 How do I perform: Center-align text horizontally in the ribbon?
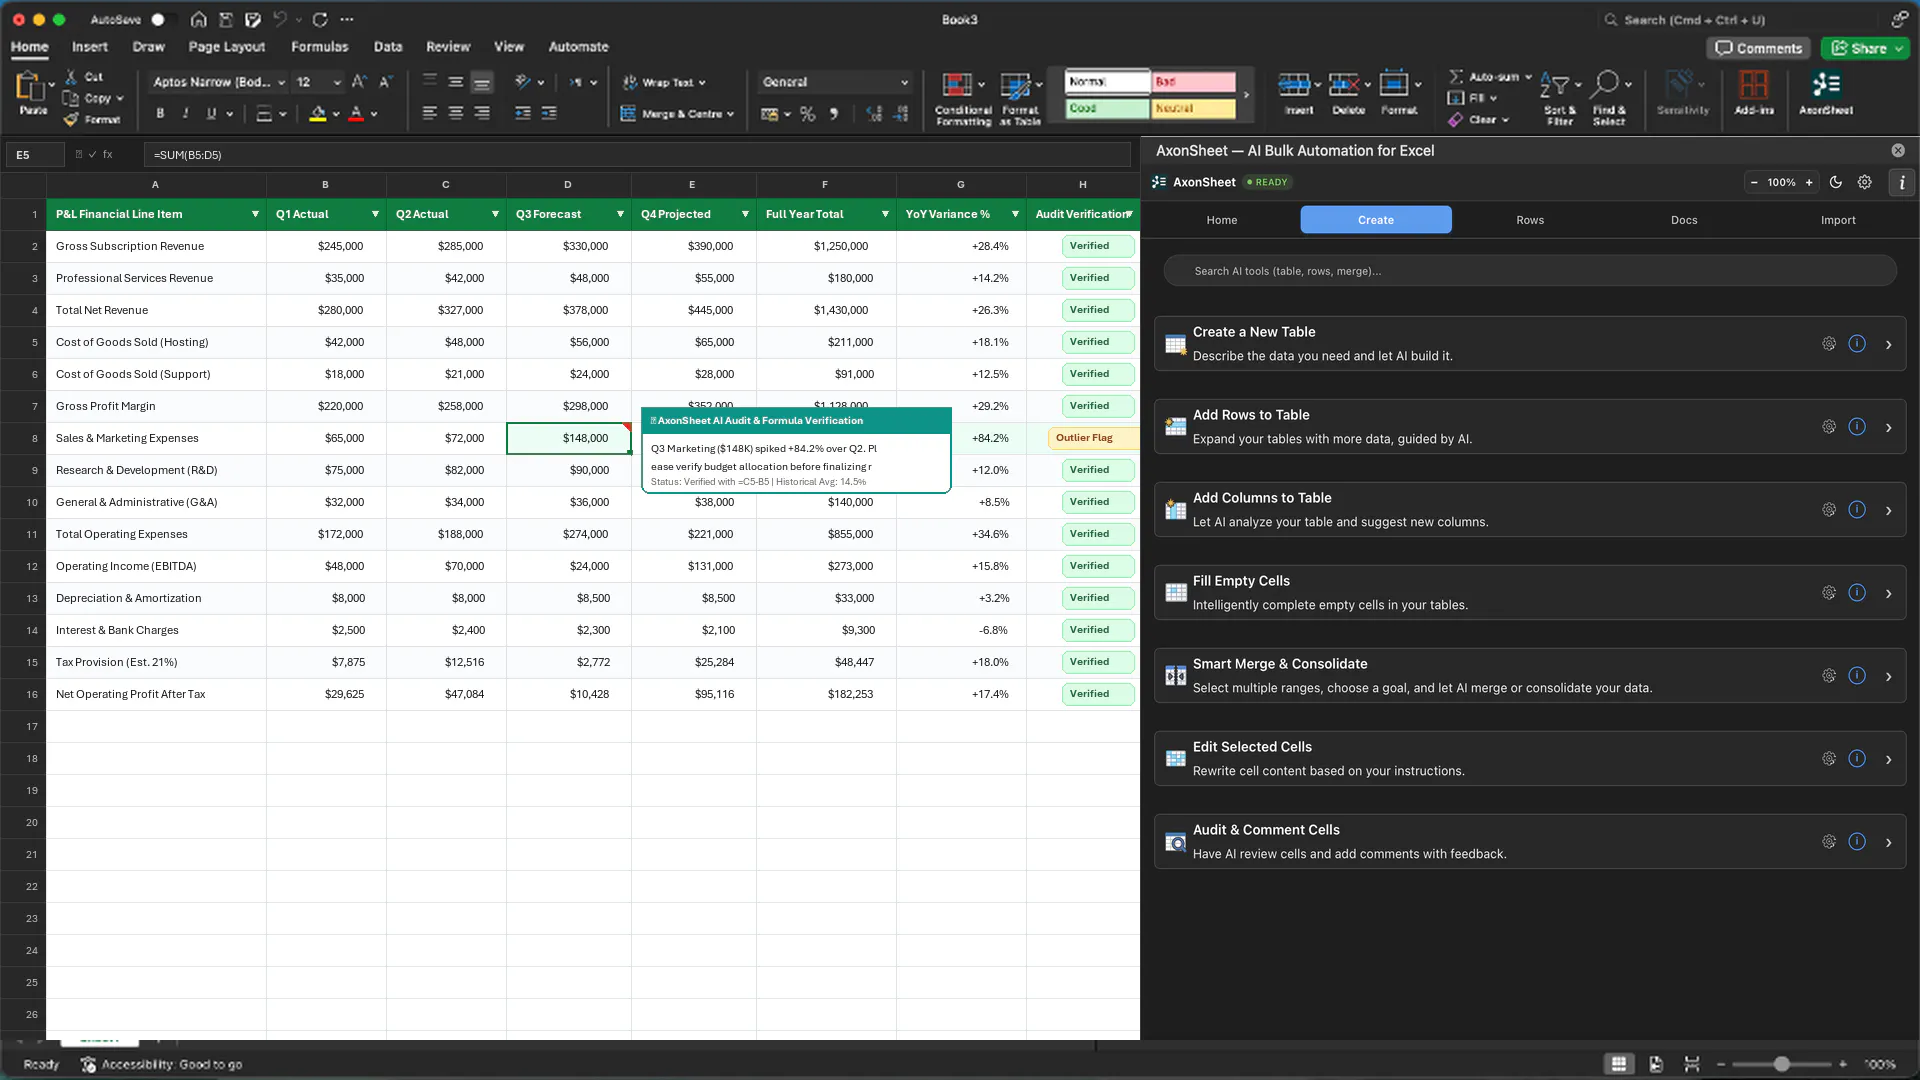tap(456, 114)
